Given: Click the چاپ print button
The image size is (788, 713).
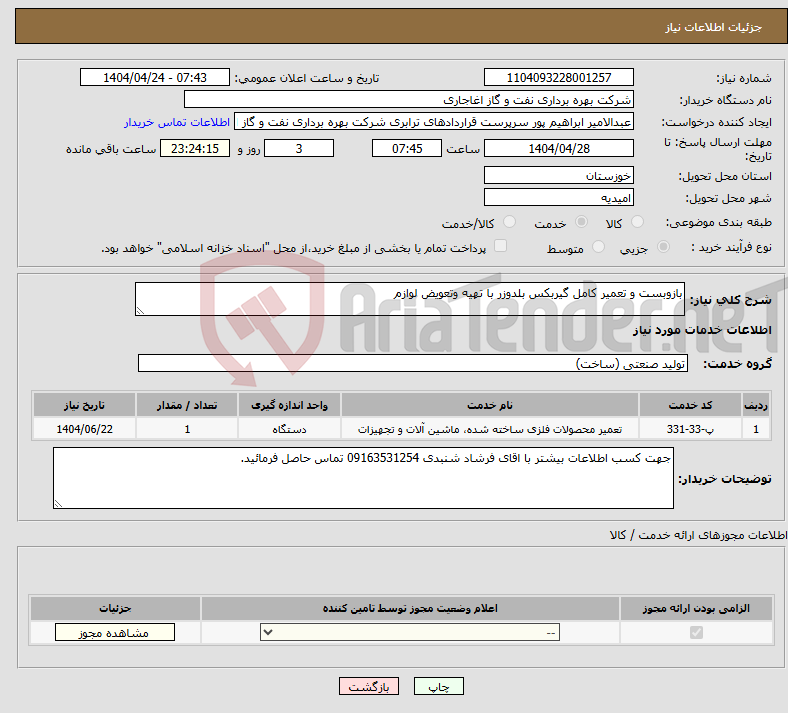Looking at the screenshot, I should [439, 686].
